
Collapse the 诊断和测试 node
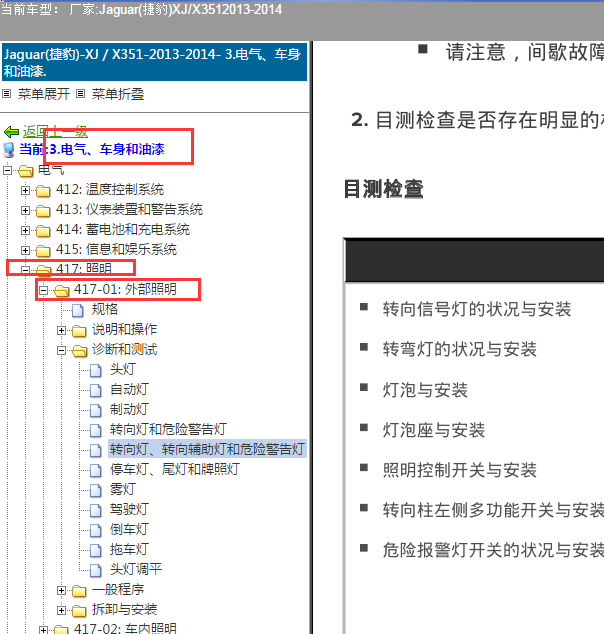click(x=61, y=350)
